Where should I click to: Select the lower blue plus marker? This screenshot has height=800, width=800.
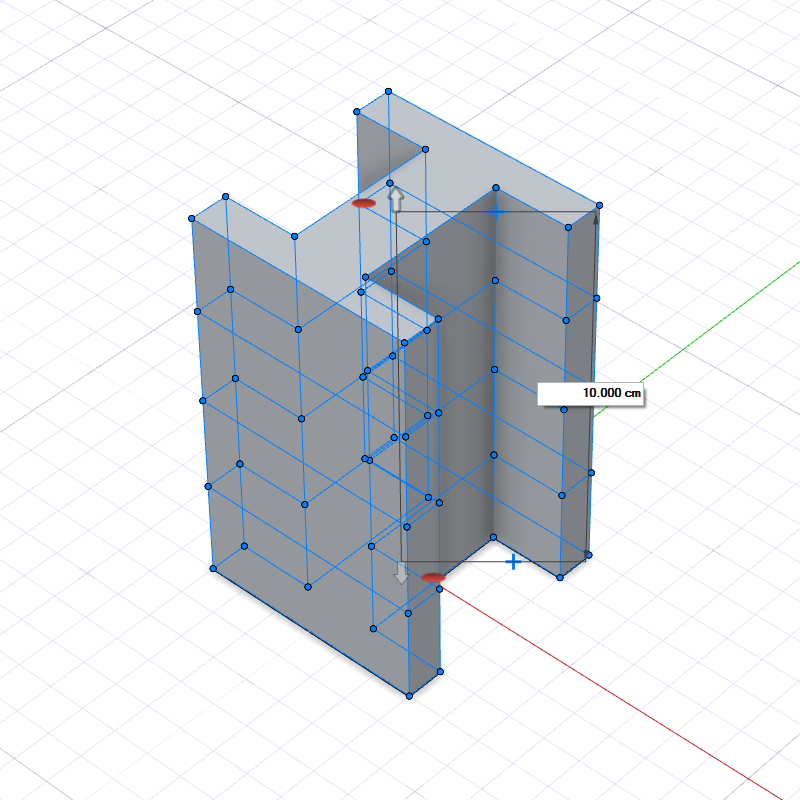point(513,562)
